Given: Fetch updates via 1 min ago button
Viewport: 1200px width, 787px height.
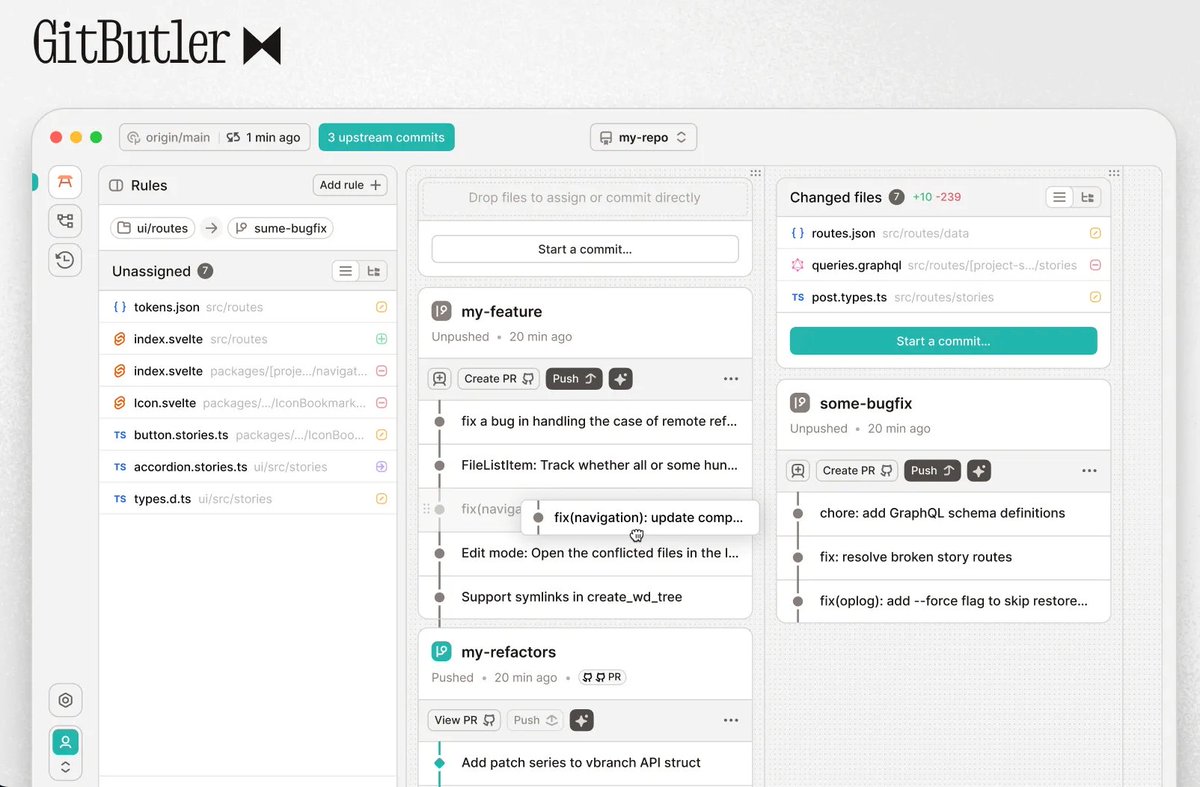Looking at the screenshot, I should pos(263,137).
